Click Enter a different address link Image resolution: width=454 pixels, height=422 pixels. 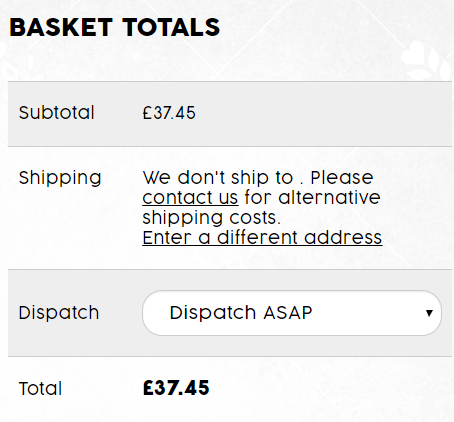pos(262,238)
